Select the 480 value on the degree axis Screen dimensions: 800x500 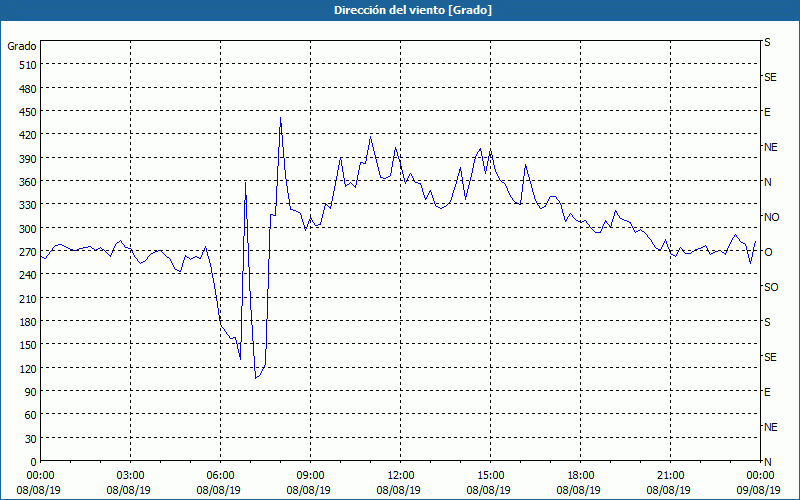[28, 89]
